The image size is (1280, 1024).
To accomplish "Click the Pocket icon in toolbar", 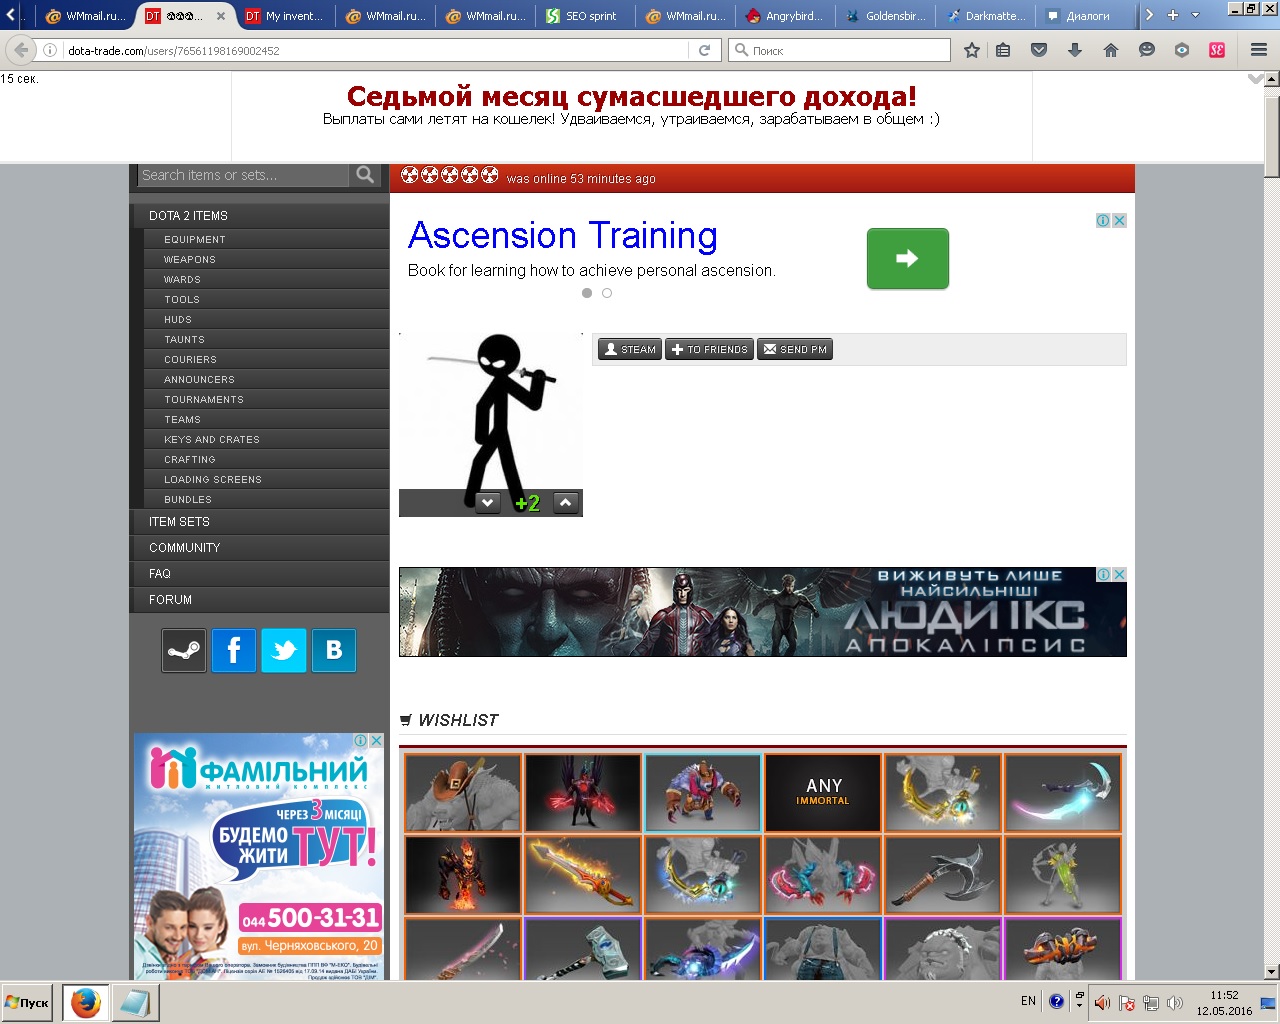I will 1039,50.
